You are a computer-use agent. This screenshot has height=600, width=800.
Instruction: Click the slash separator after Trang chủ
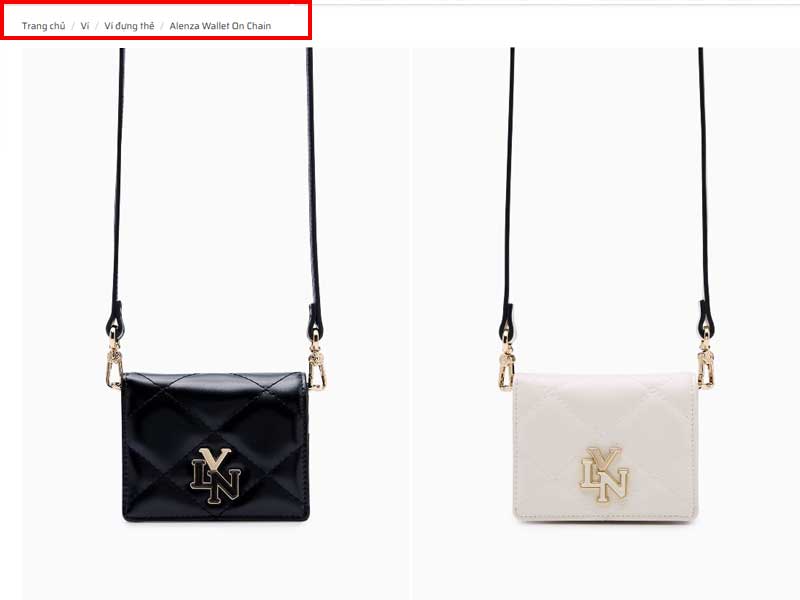[73, 26]
